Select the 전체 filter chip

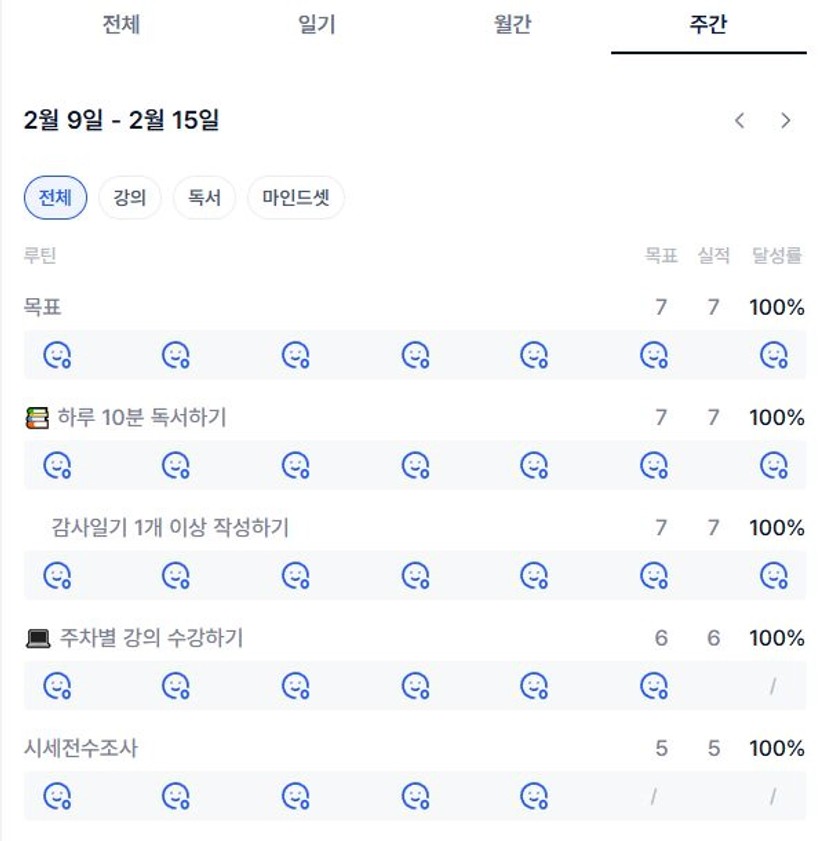click(56, 198)
